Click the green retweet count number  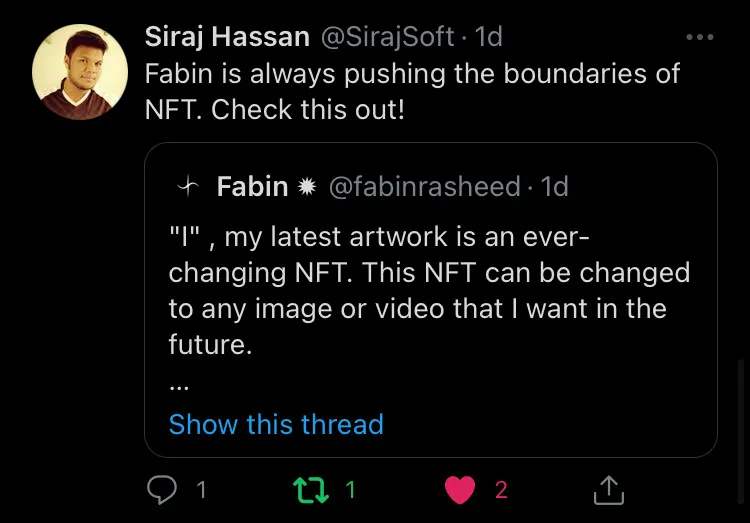tap(350, 489)
